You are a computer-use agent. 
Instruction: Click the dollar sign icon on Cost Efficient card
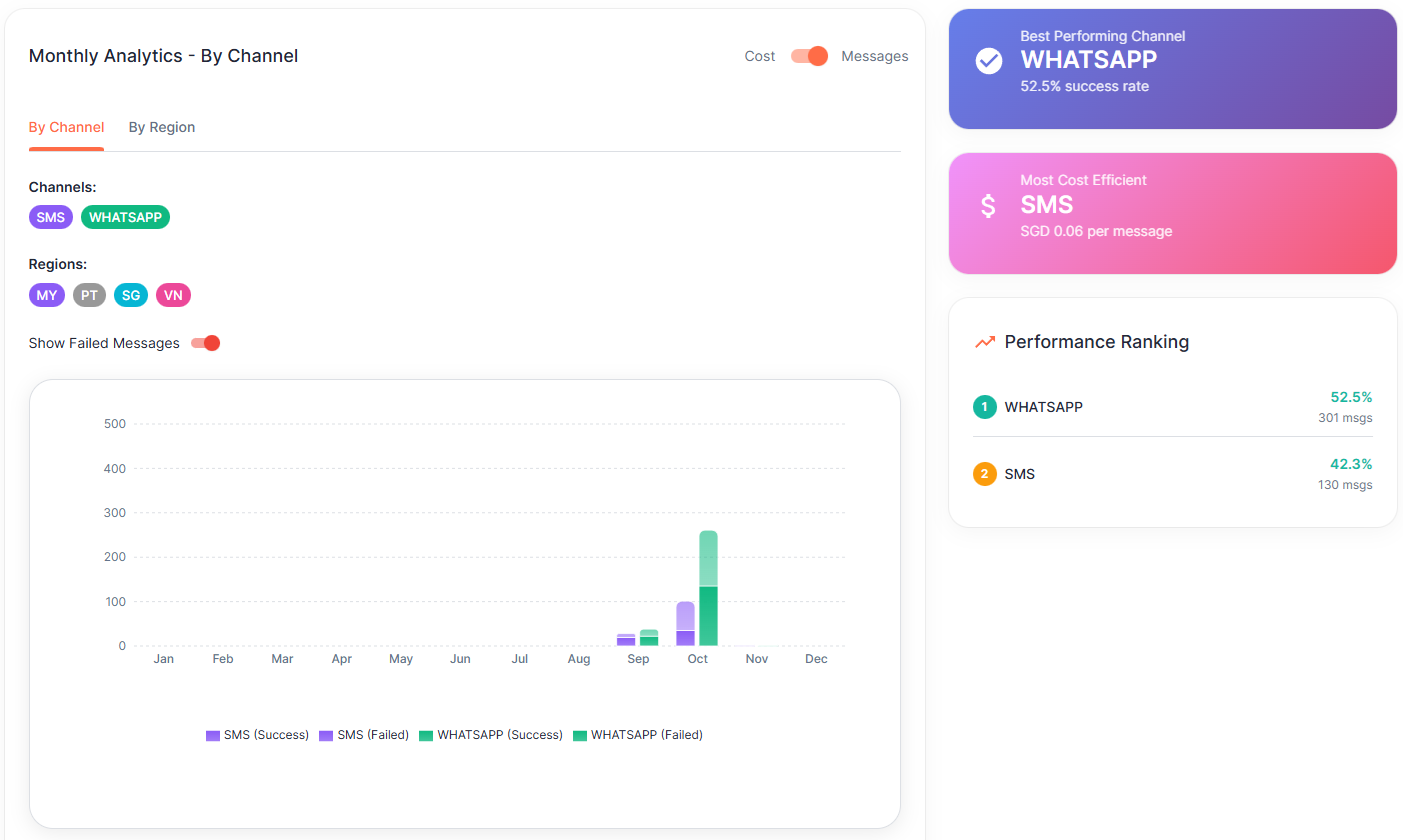coord(988,206)
